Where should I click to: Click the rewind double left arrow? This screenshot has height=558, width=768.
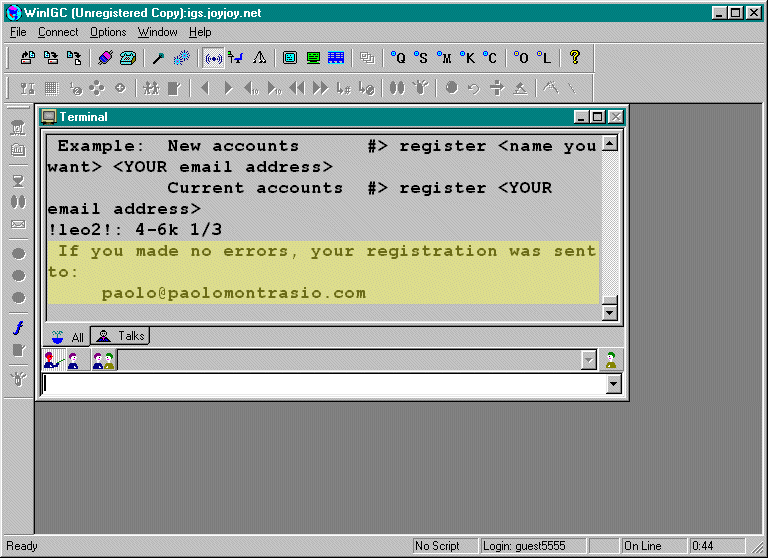click(297, 88)
